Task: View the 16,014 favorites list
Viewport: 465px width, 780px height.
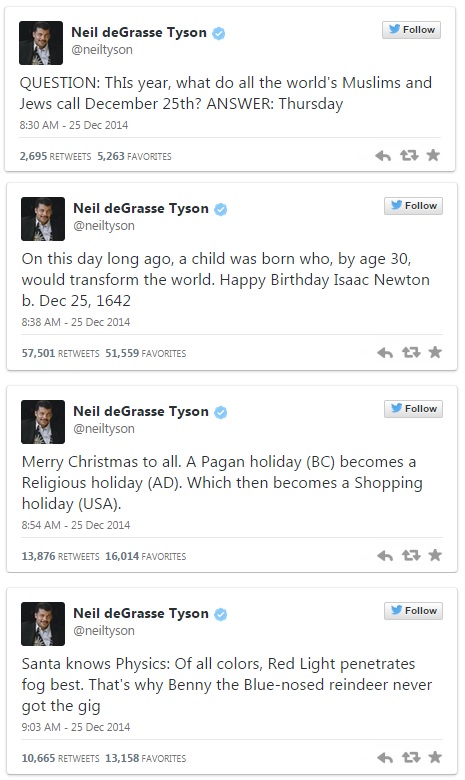Action: [145, 557]
